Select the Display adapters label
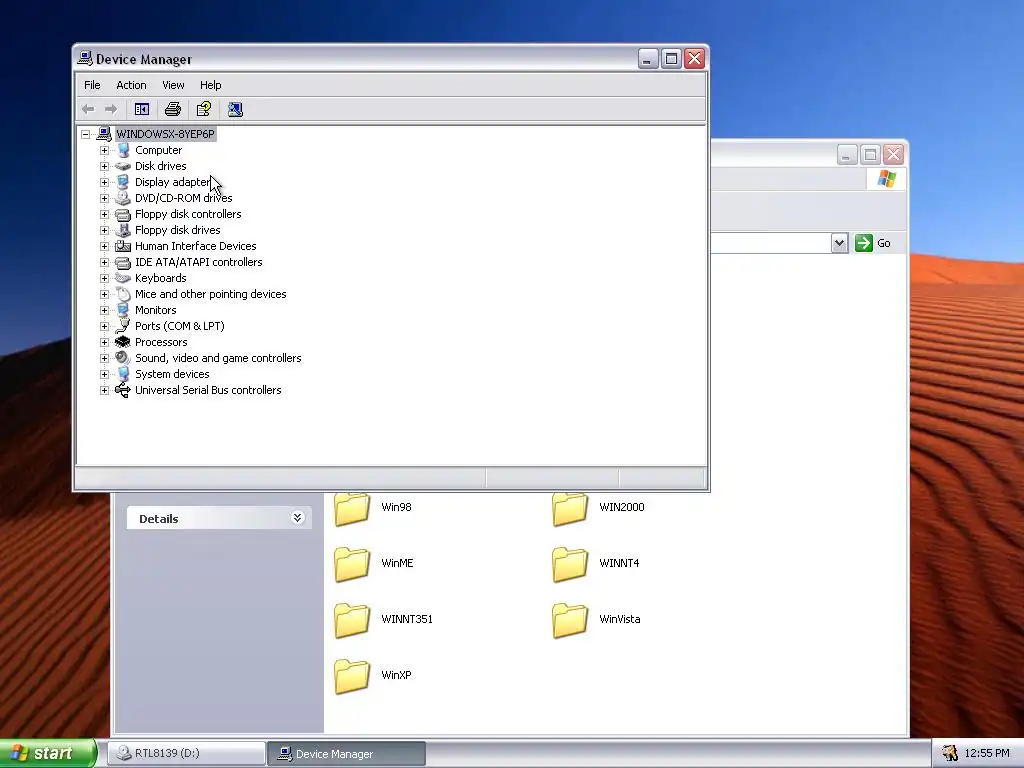The image size is (1024, 768). (173, 182)
